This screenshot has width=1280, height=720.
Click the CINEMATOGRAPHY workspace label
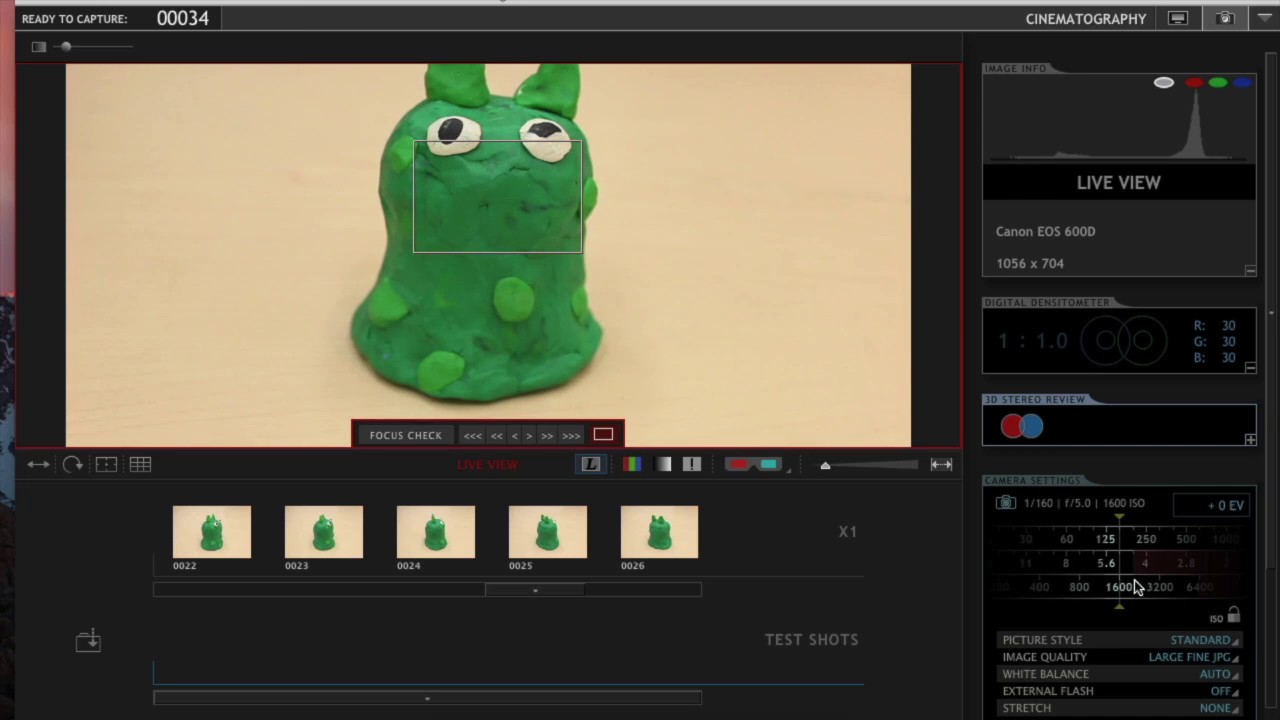pyautogui.click(x=1085, y=19)
